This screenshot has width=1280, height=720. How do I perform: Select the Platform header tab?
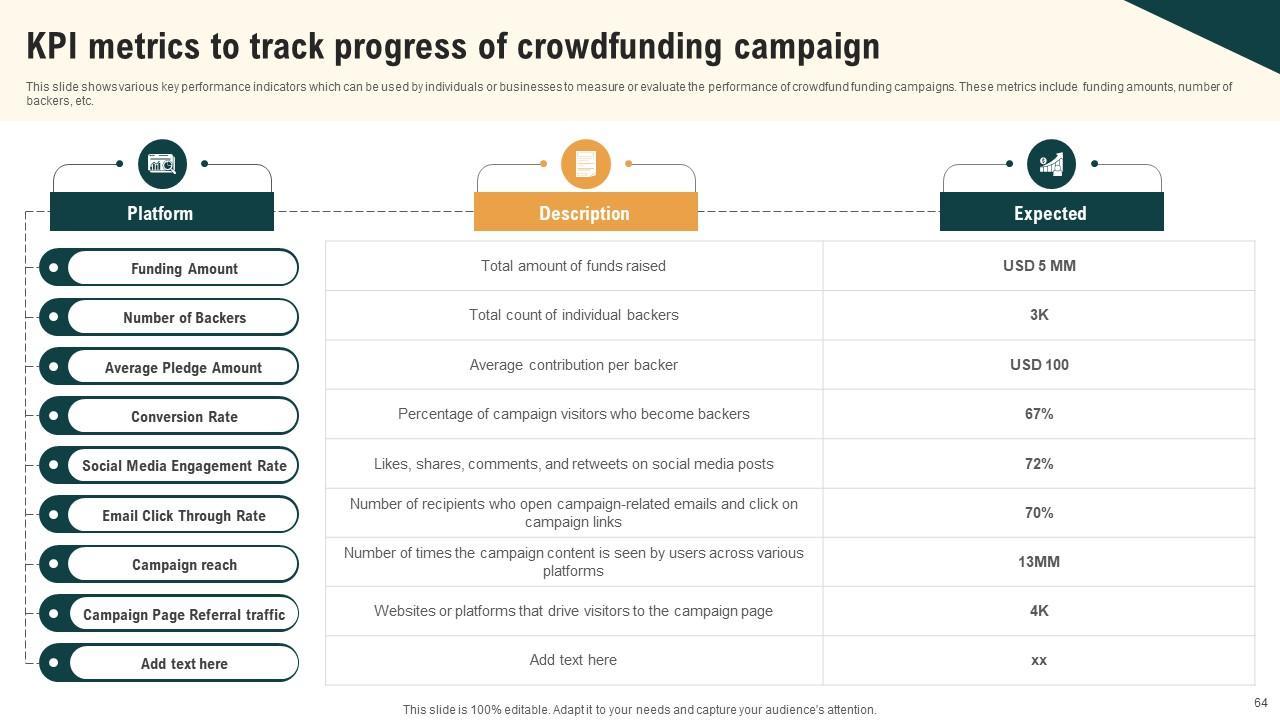161,213
